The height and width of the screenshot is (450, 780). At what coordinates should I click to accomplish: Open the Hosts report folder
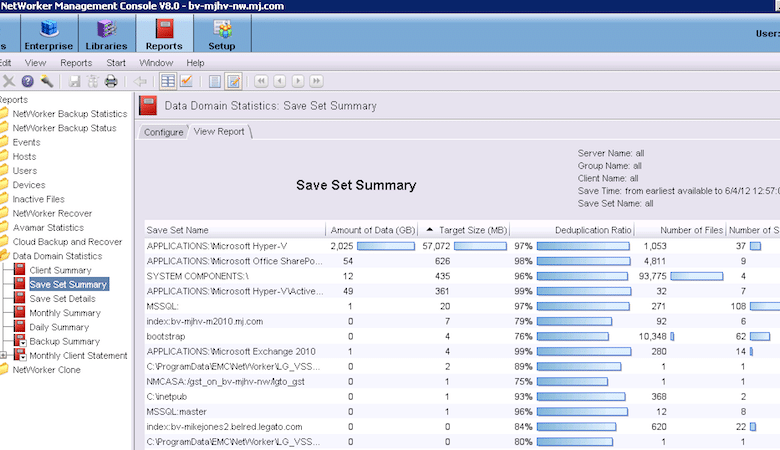pos(24,157)
